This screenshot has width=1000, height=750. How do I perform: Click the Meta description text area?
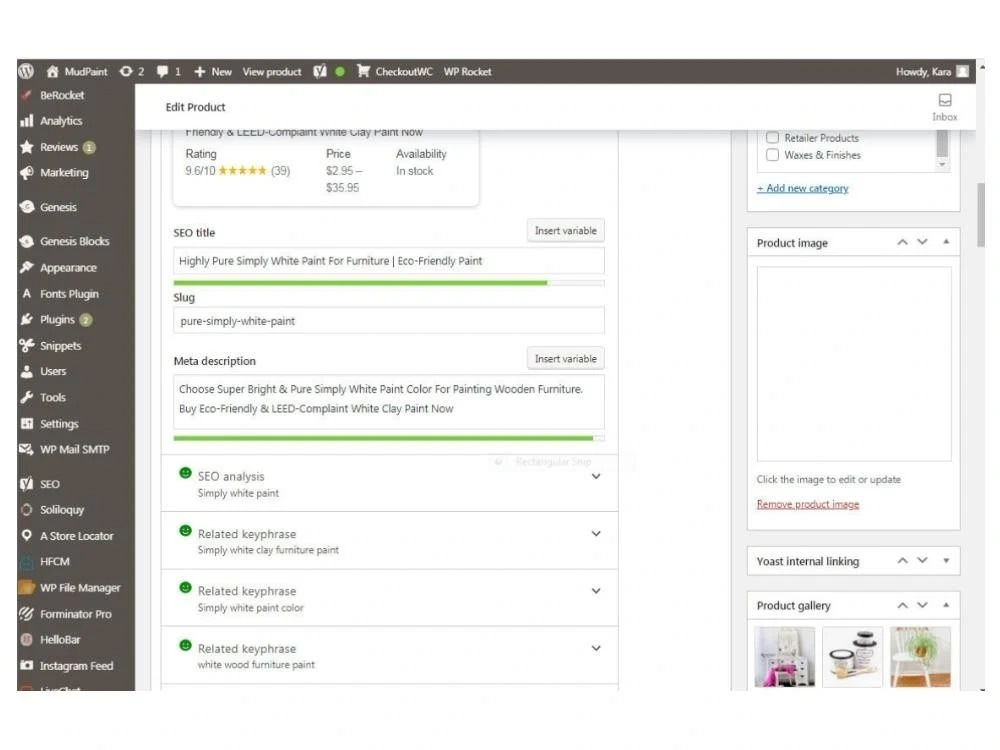389,401
